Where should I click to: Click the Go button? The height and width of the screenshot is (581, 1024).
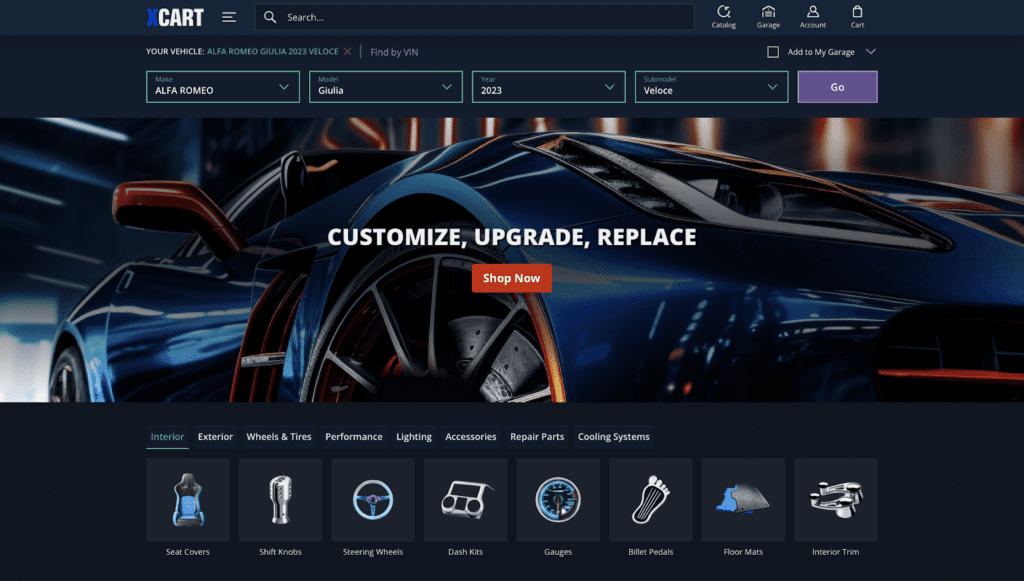pos(837,87)
